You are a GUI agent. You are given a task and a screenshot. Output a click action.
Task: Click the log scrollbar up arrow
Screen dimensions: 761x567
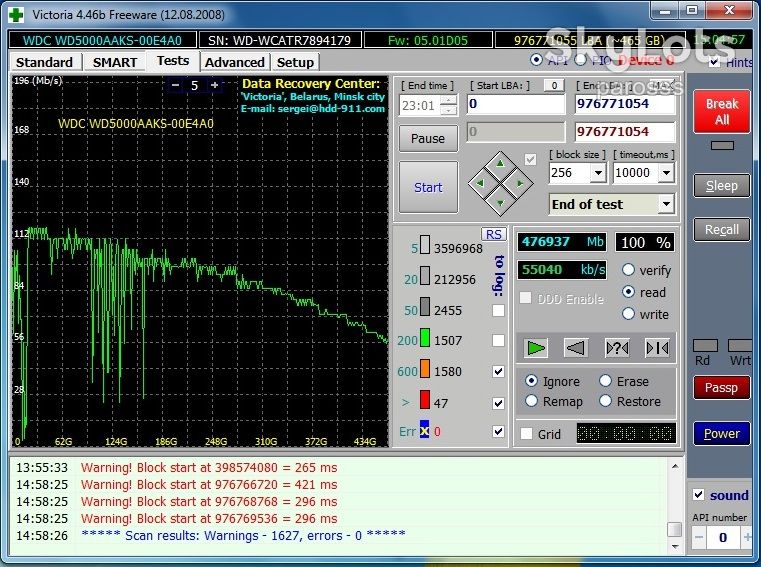tap(675, 466)
